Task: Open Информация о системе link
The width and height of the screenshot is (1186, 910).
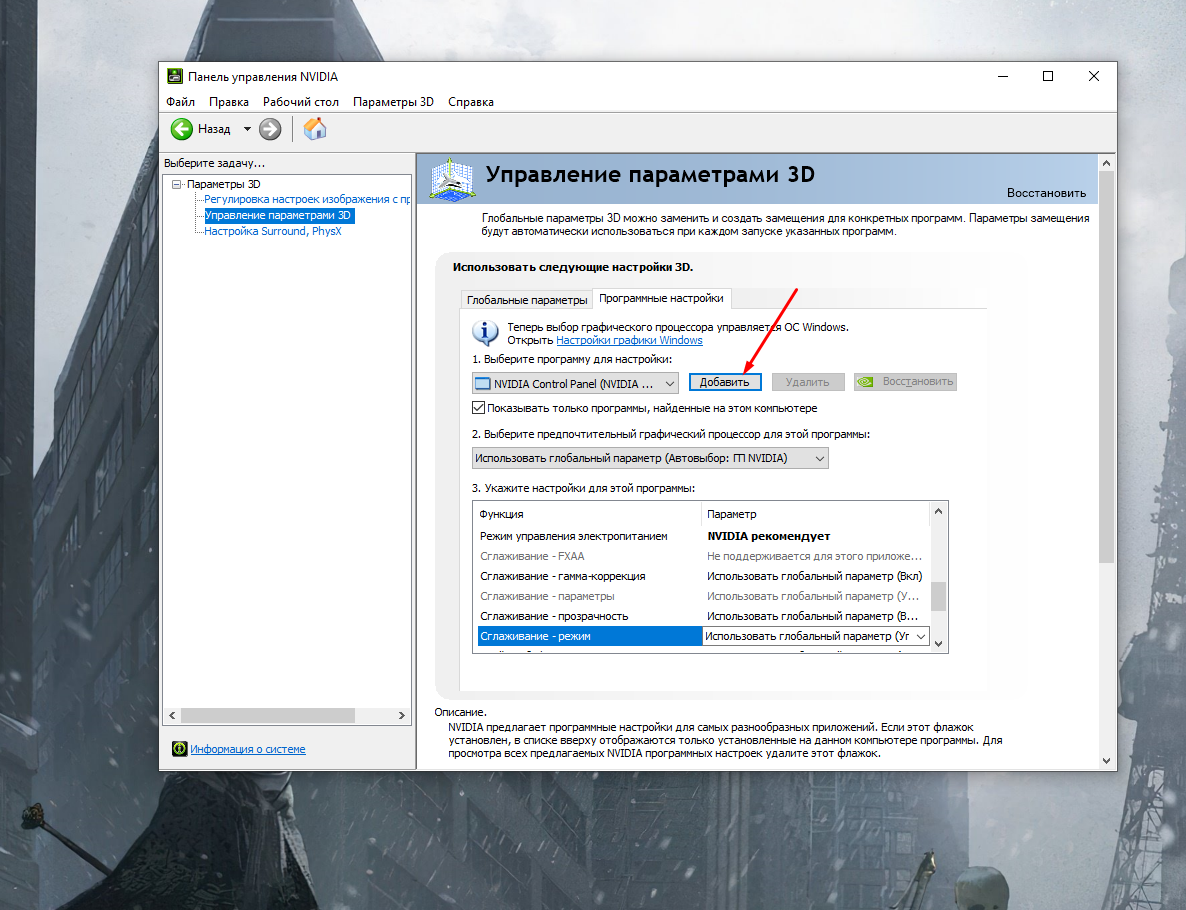Action: coord(247,749)
